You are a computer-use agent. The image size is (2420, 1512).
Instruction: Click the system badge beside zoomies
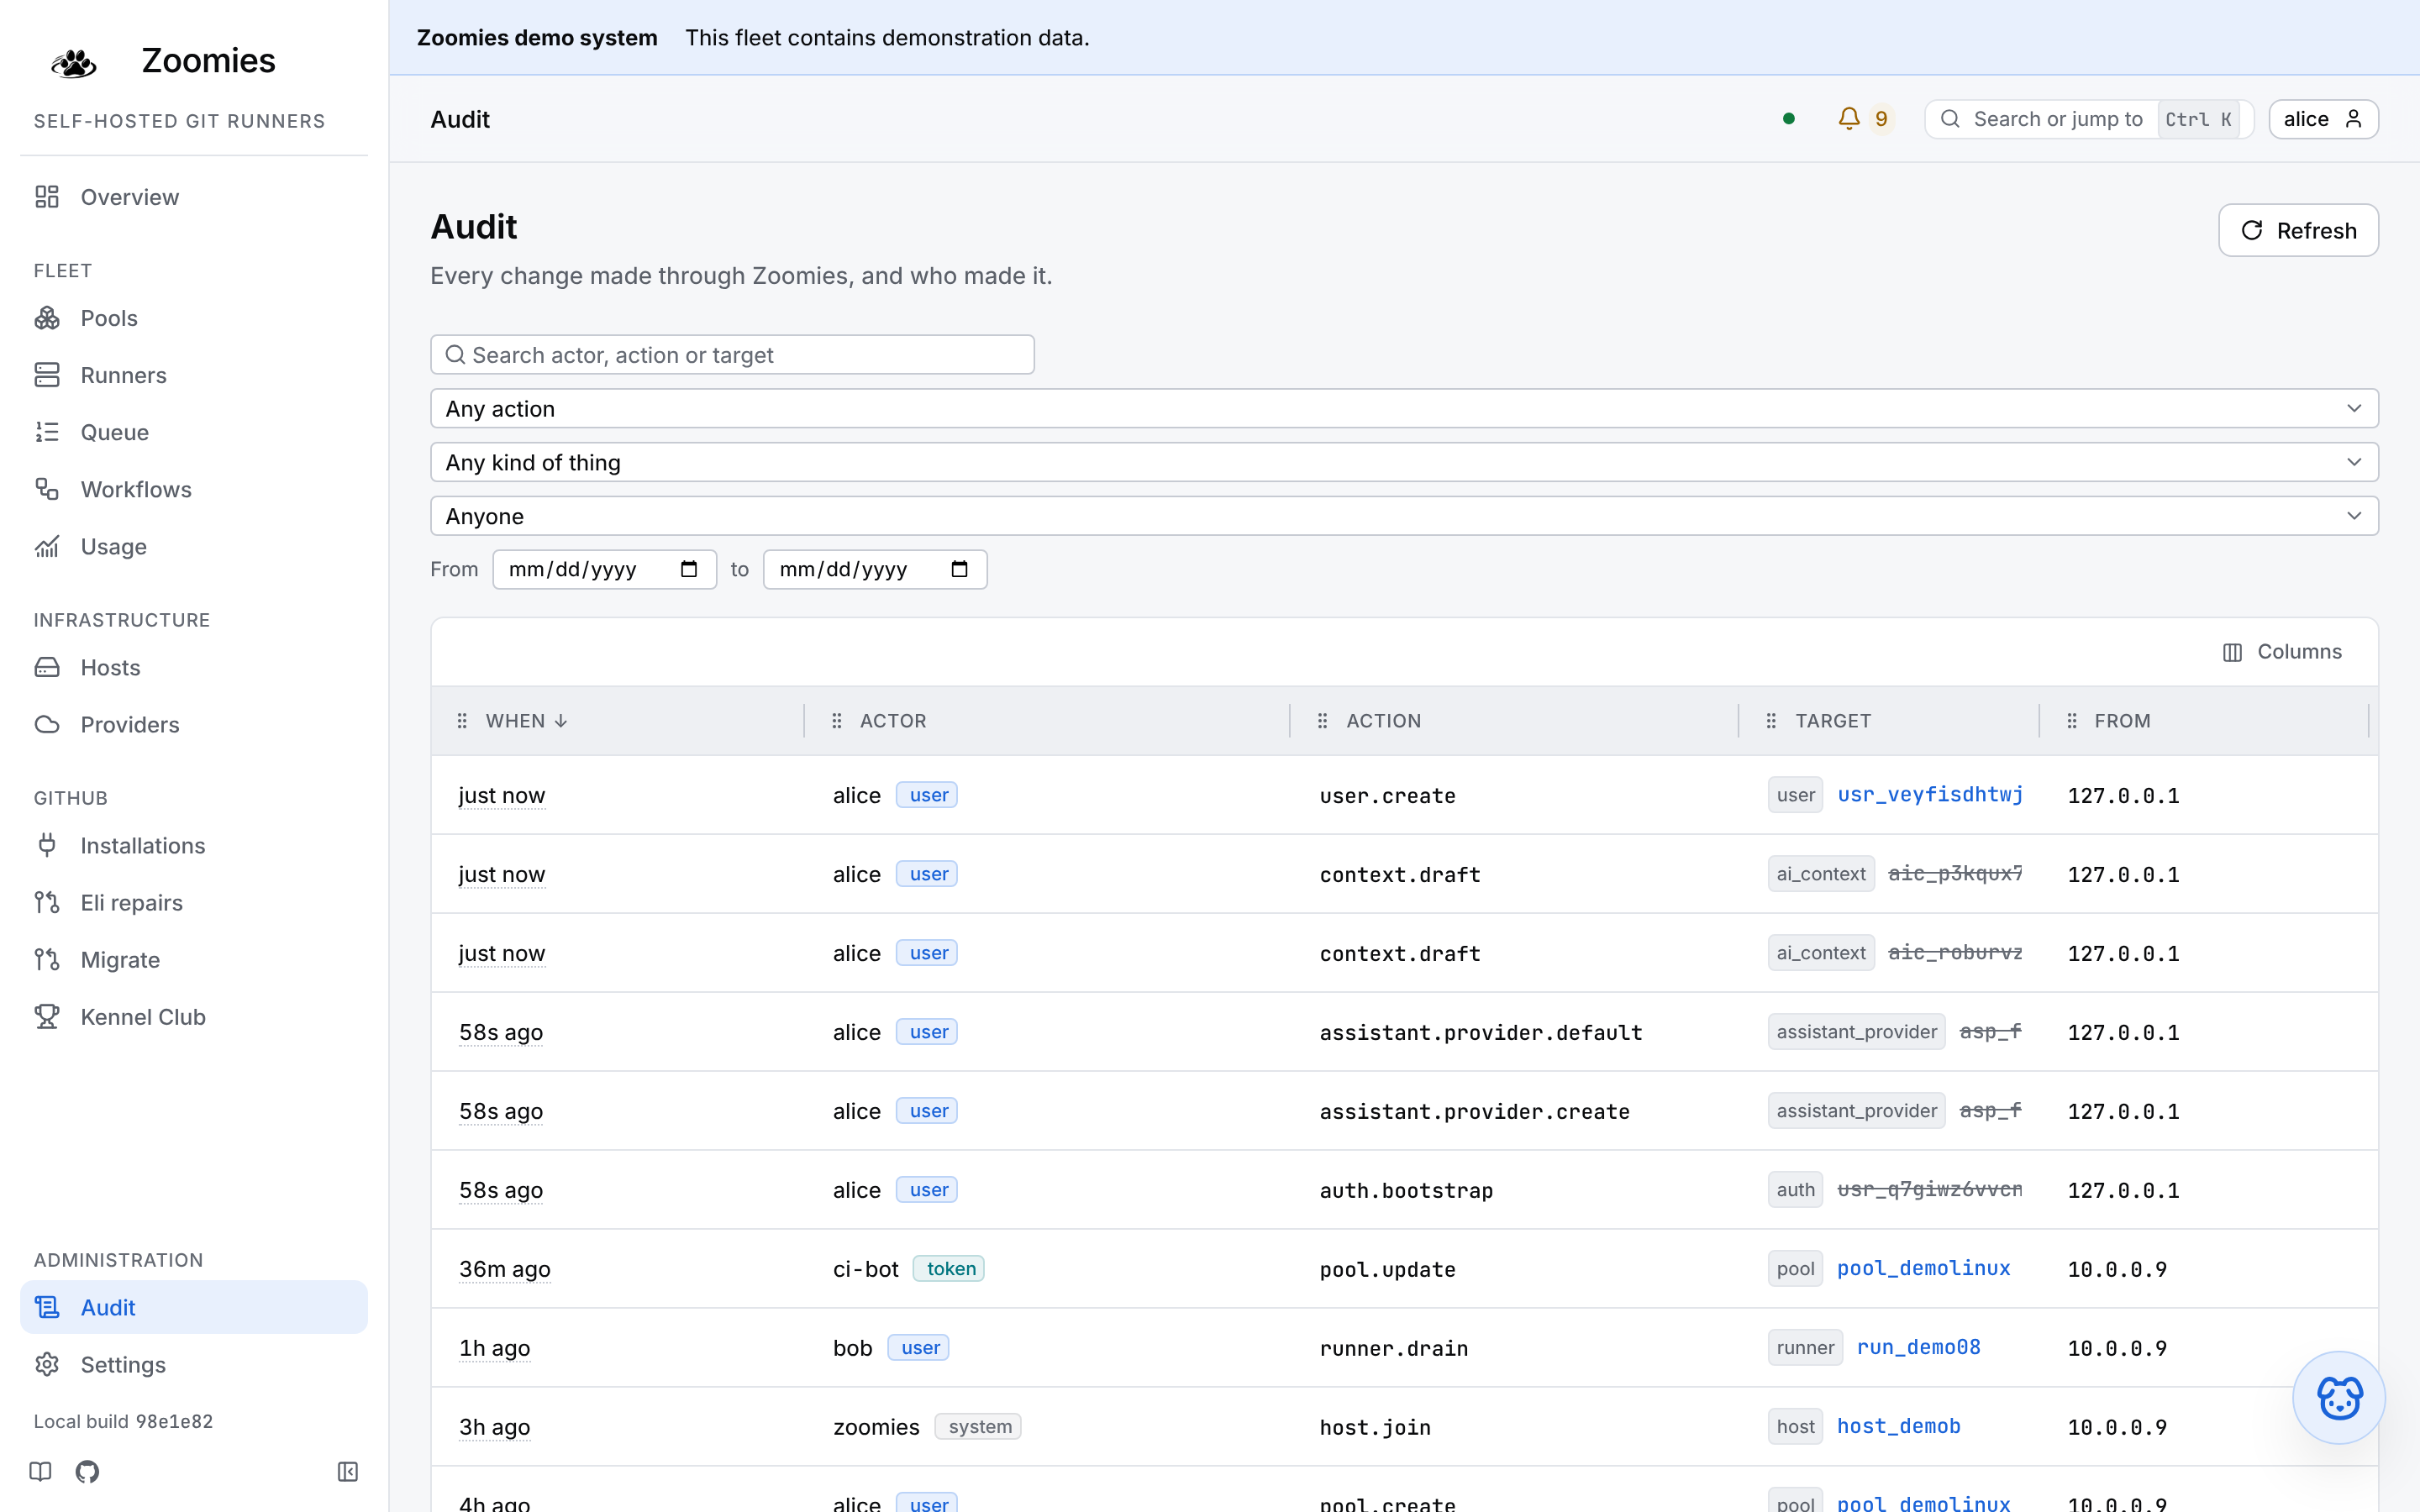coord(979,1426)
